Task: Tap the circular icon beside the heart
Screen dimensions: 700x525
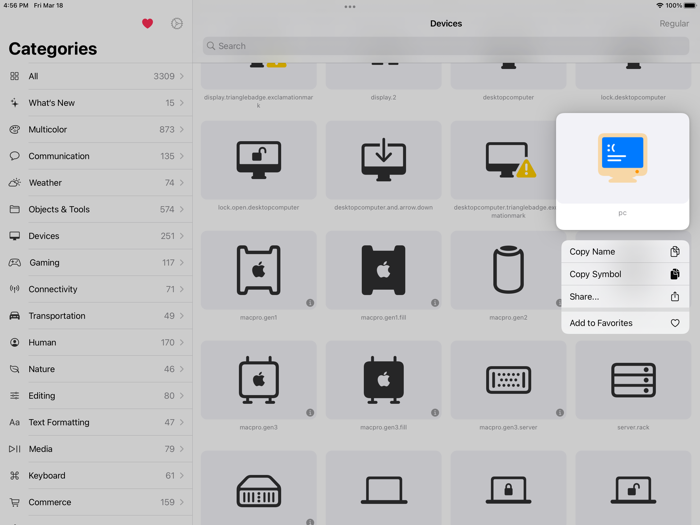Action: [x=177, y=24]
